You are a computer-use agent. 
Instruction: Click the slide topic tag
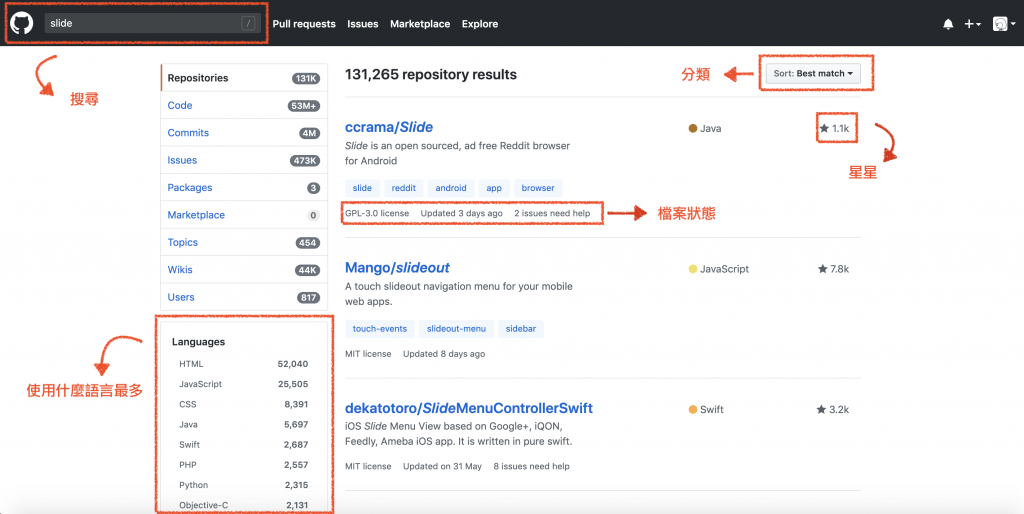click(362, 188)
